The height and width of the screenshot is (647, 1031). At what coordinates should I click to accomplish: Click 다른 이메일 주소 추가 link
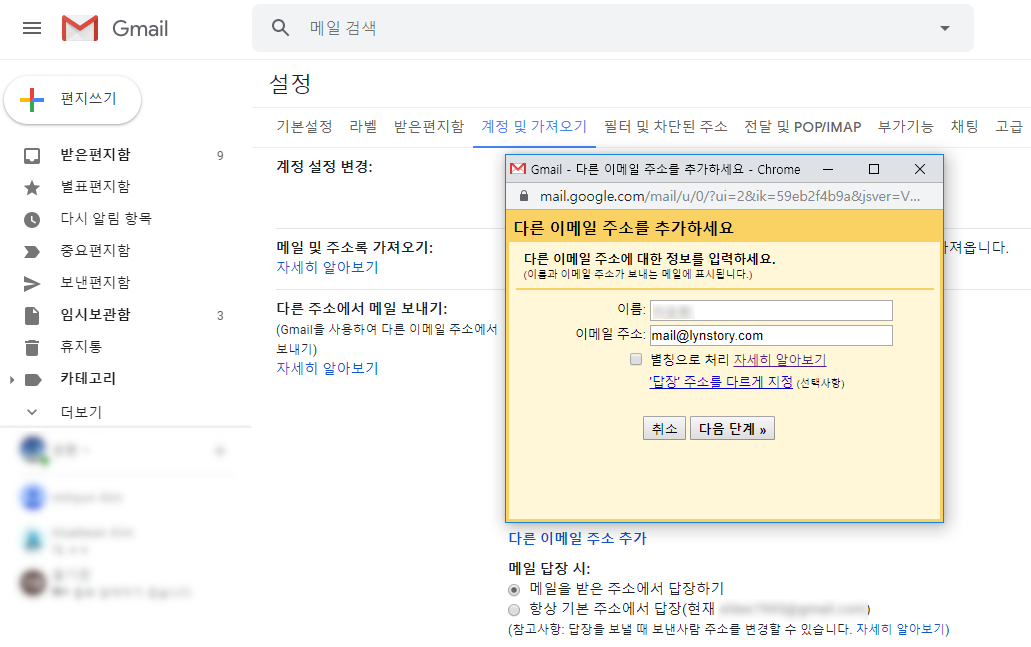click(x=577, y=539)
